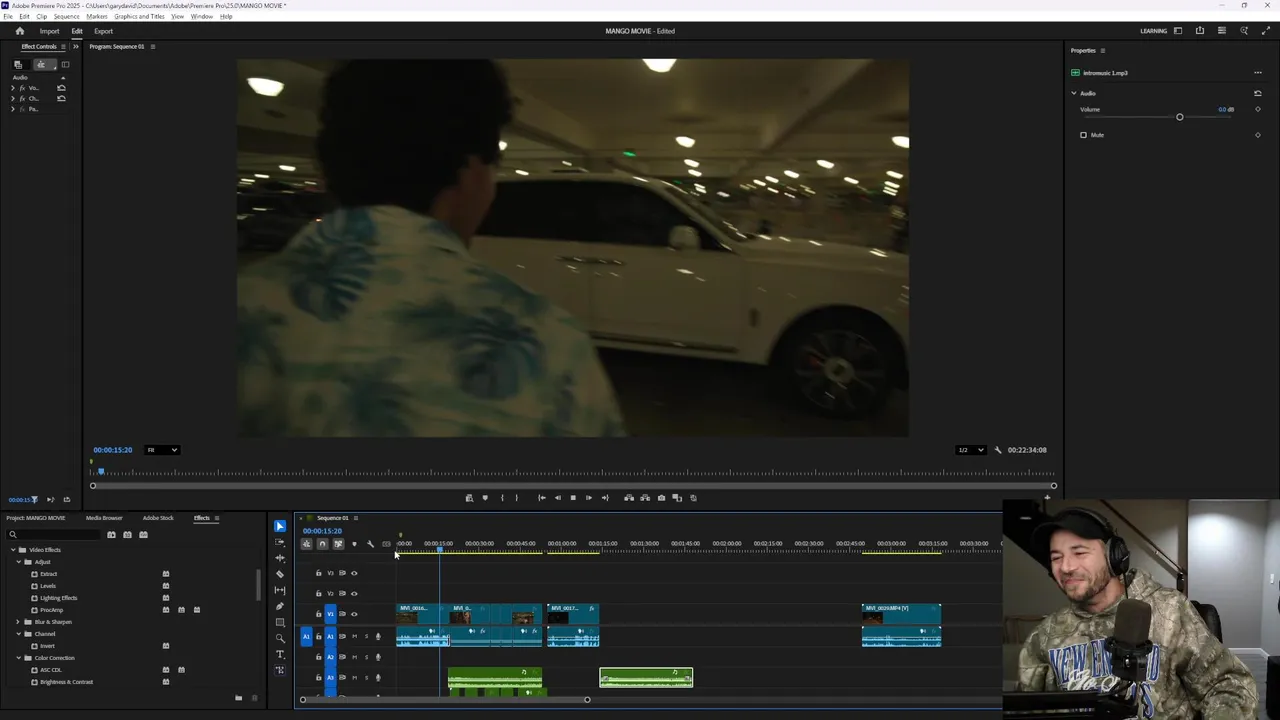Select the Zoom tool magnifier
1280x720 pixels.
click(280, 638)
